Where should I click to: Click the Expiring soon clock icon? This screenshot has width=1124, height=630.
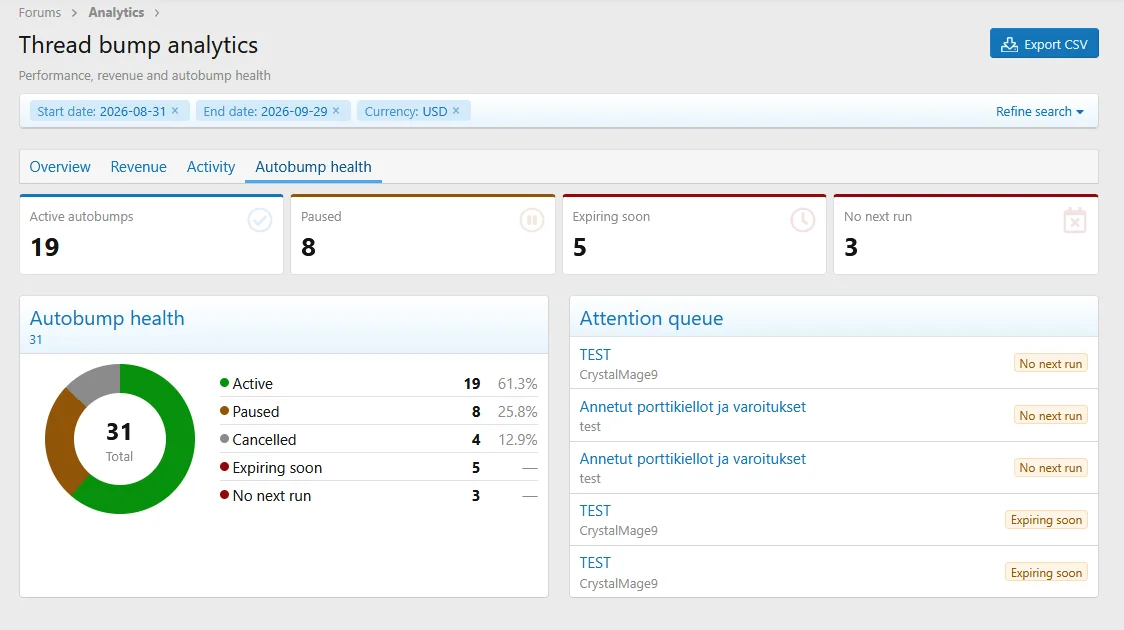tap(803, 220)
